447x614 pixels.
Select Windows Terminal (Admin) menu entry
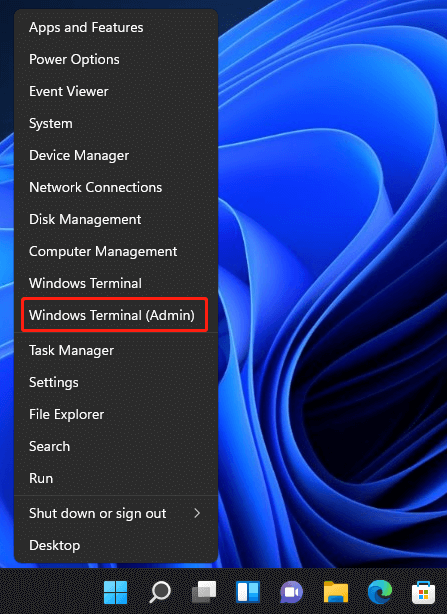coord(114,315)
